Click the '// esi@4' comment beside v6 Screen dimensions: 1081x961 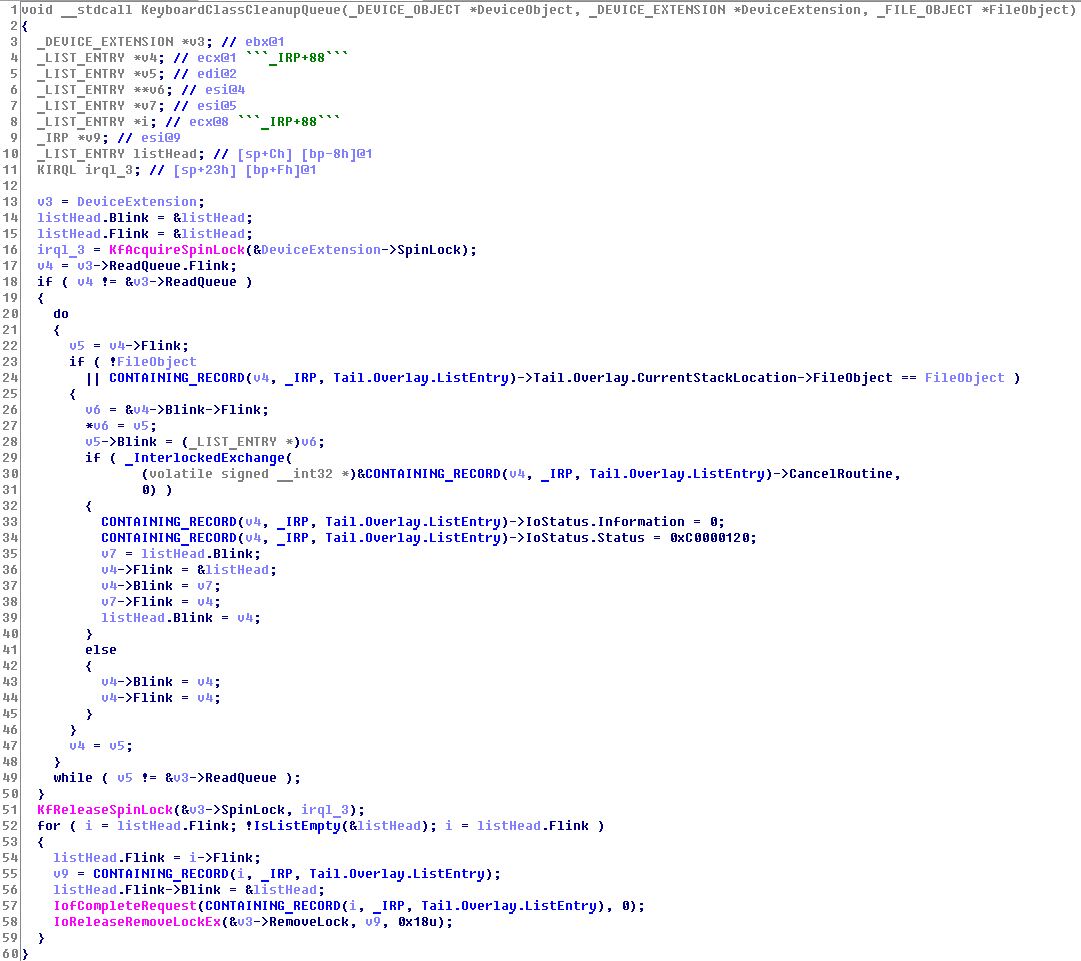tap(213, 90)
